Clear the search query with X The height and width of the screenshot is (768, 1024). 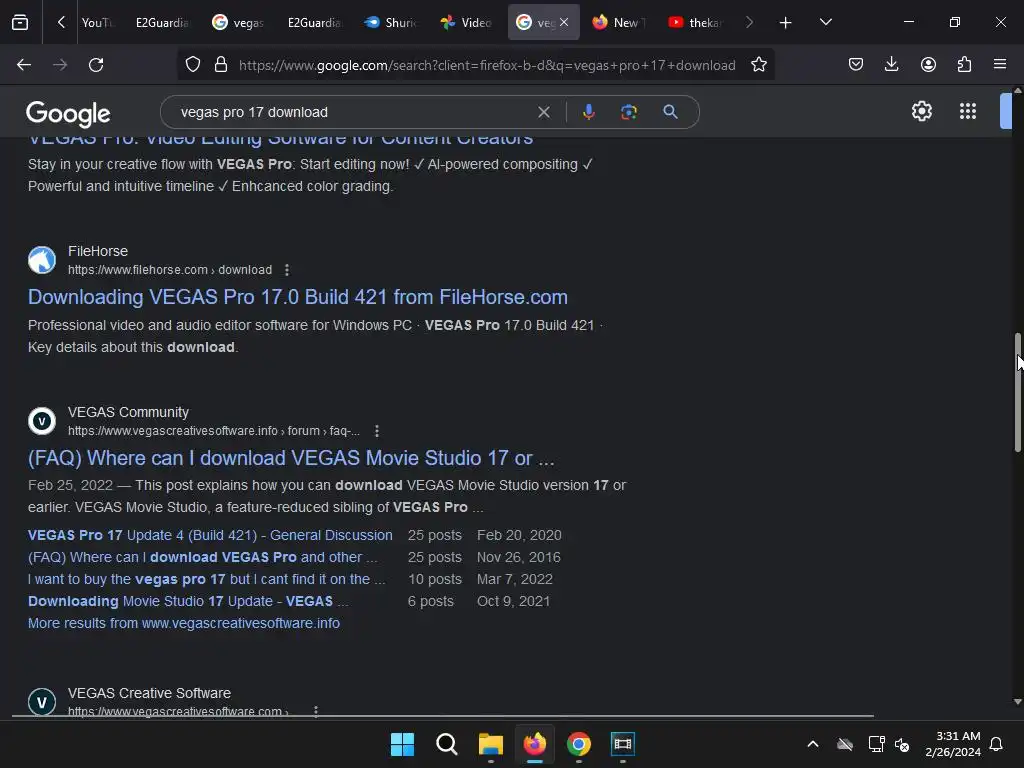(x=544, y=112)
